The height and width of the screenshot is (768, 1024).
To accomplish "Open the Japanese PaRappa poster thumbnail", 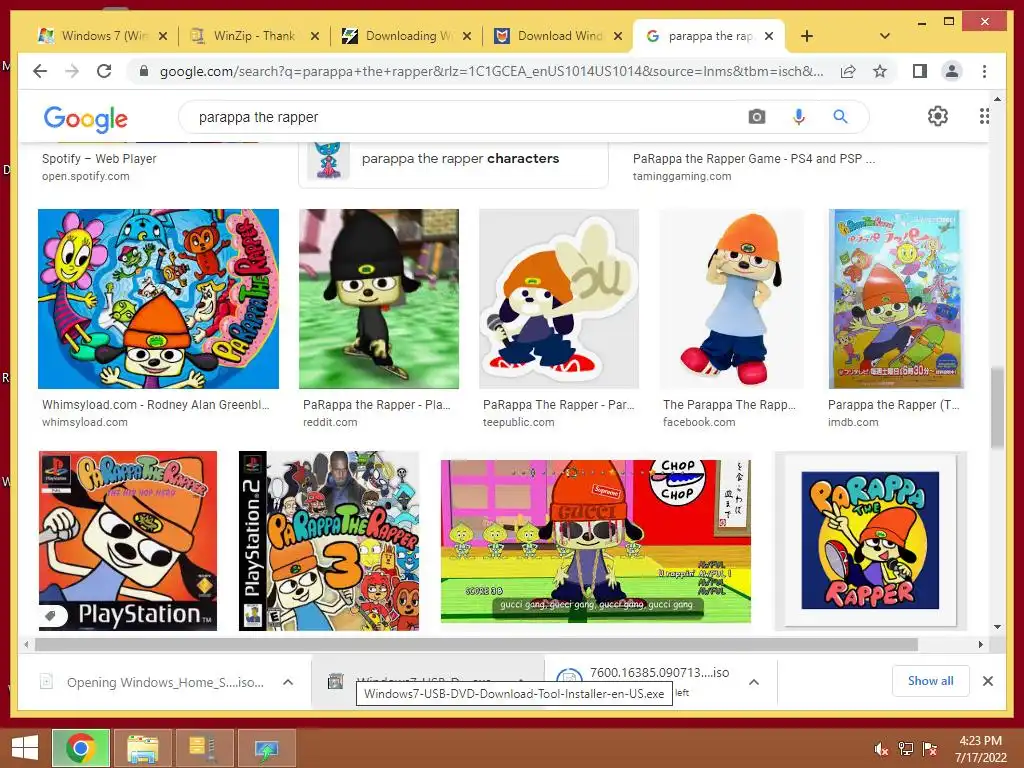I will tap(896, 299).
